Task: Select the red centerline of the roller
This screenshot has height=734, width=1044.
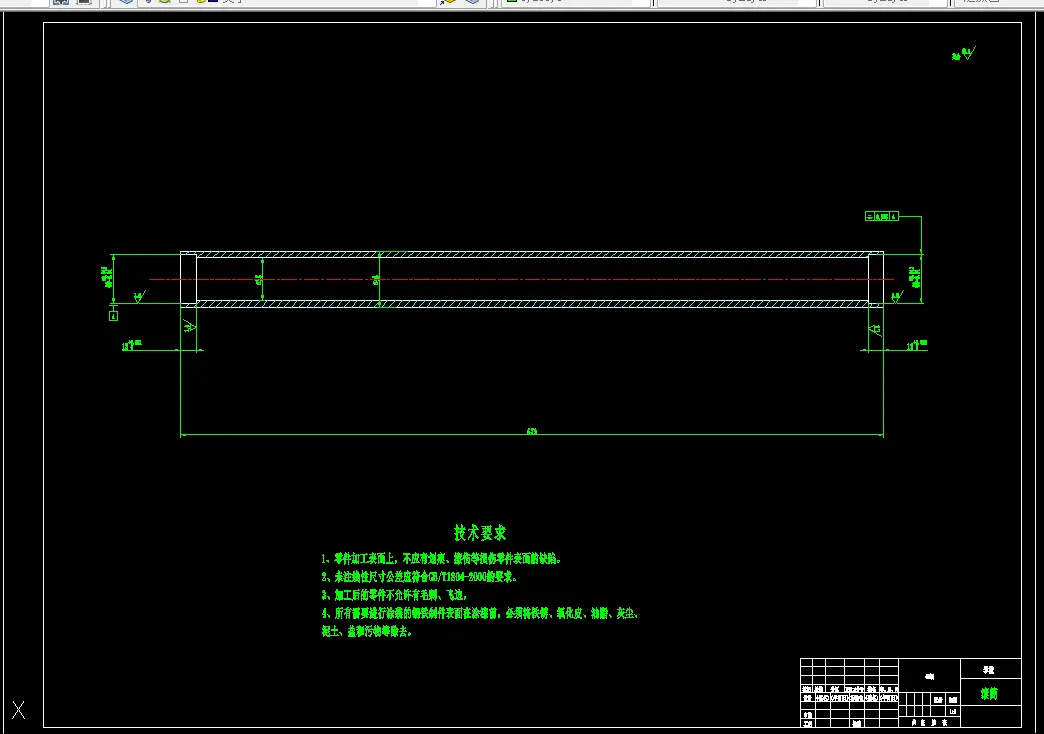Action: (521, 279)
